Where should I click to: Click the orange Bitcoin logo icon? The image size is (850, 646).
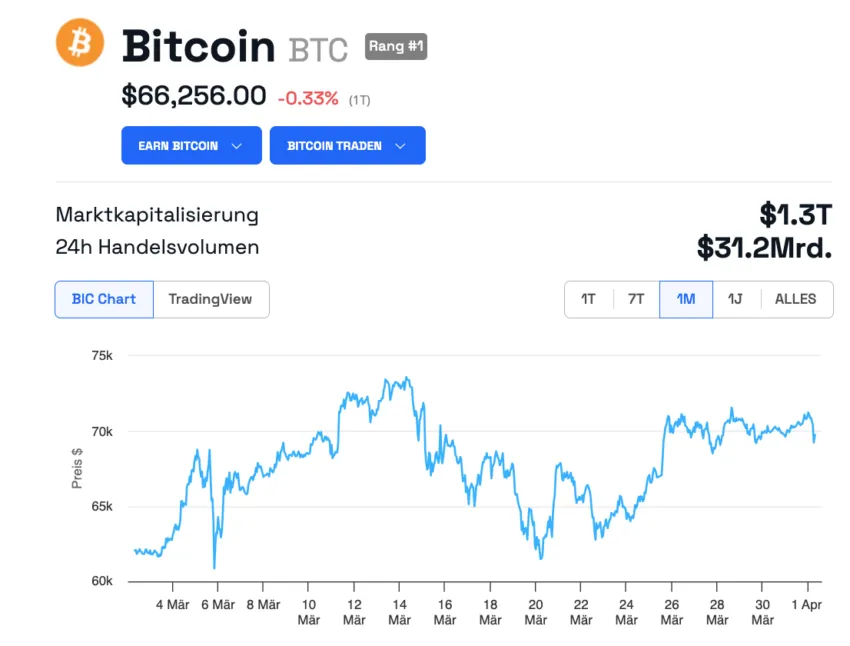[80, 43]
